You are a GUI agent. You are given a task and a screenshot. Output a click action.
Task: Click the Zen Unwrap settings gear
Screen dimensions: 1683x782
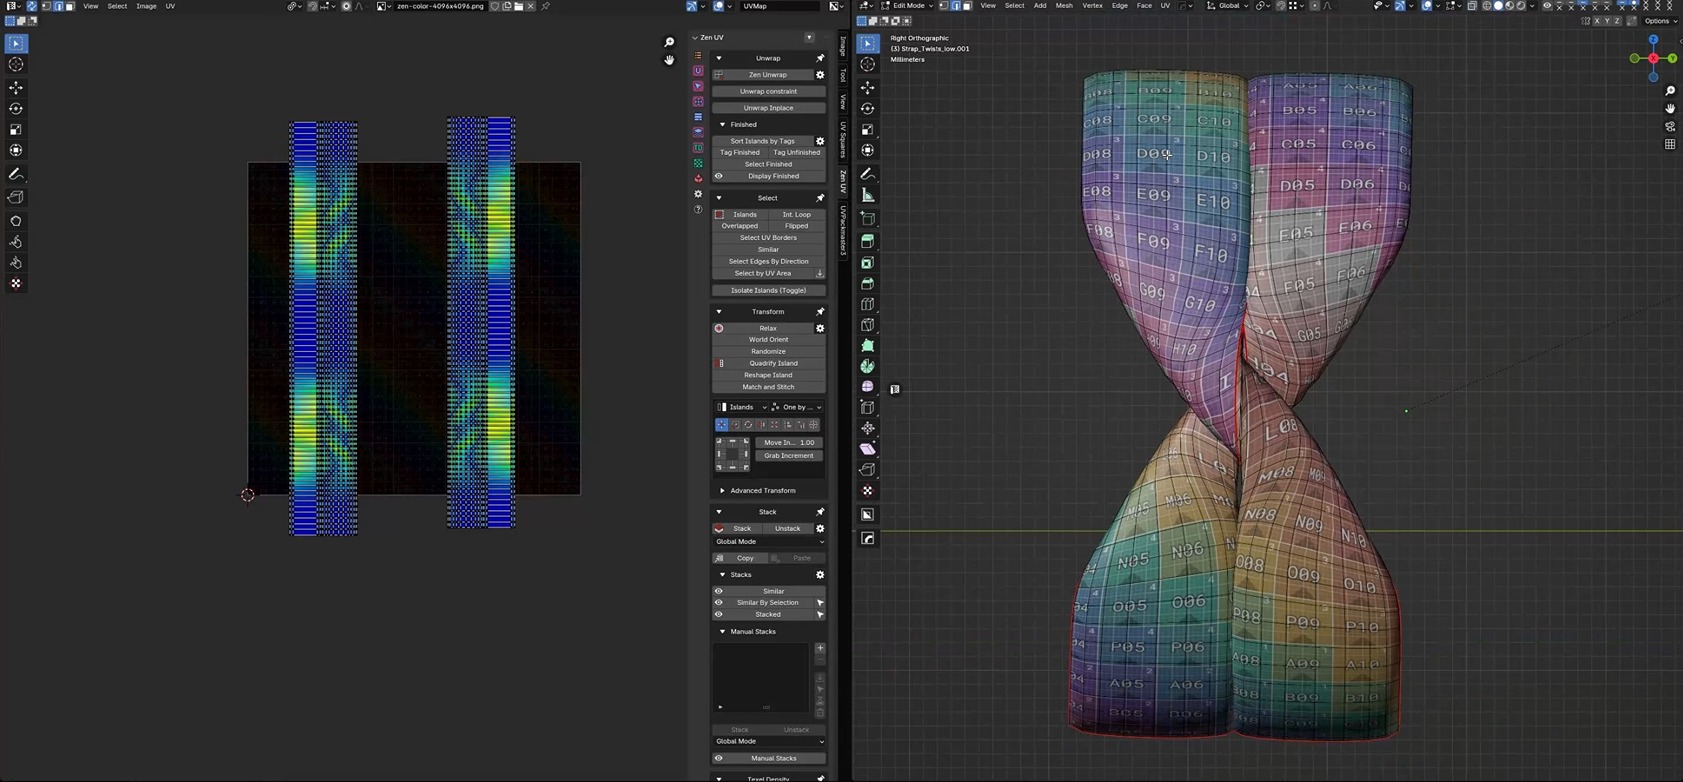(820, 75)
